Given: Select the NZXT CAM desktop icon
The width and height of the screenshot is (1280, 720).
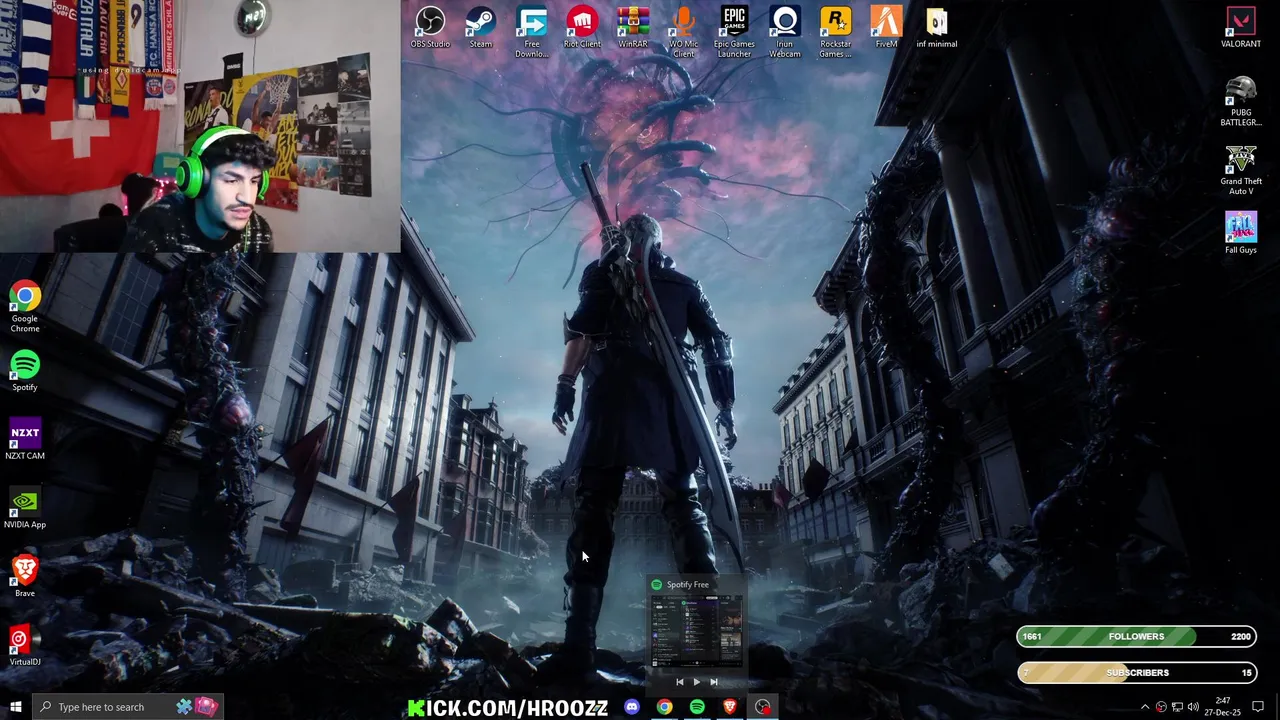Looking at the screenshot, I should point(25,440).
